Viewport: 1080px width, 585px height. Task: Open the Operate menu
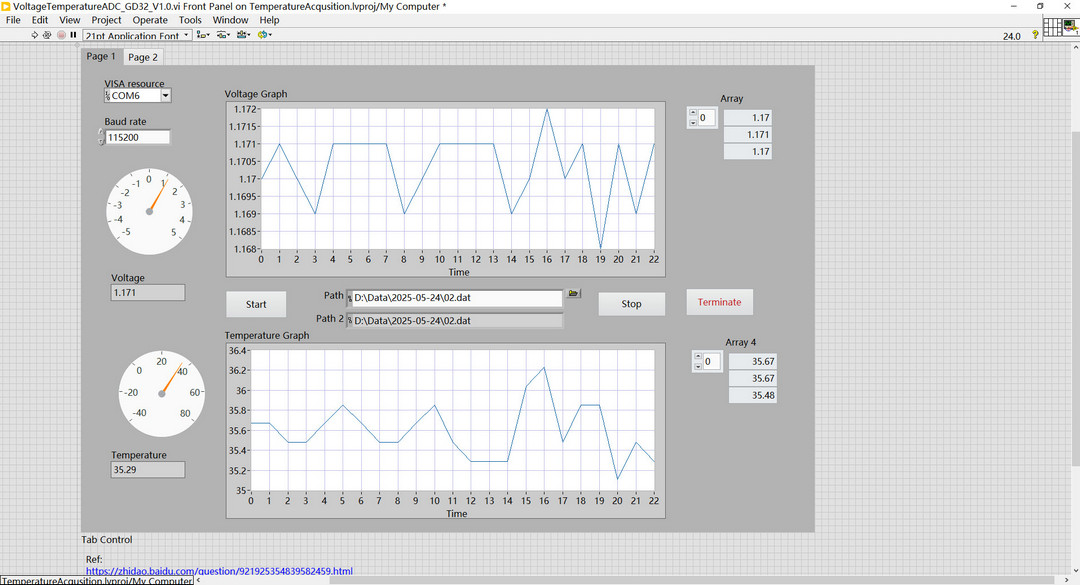click(150, 20)
